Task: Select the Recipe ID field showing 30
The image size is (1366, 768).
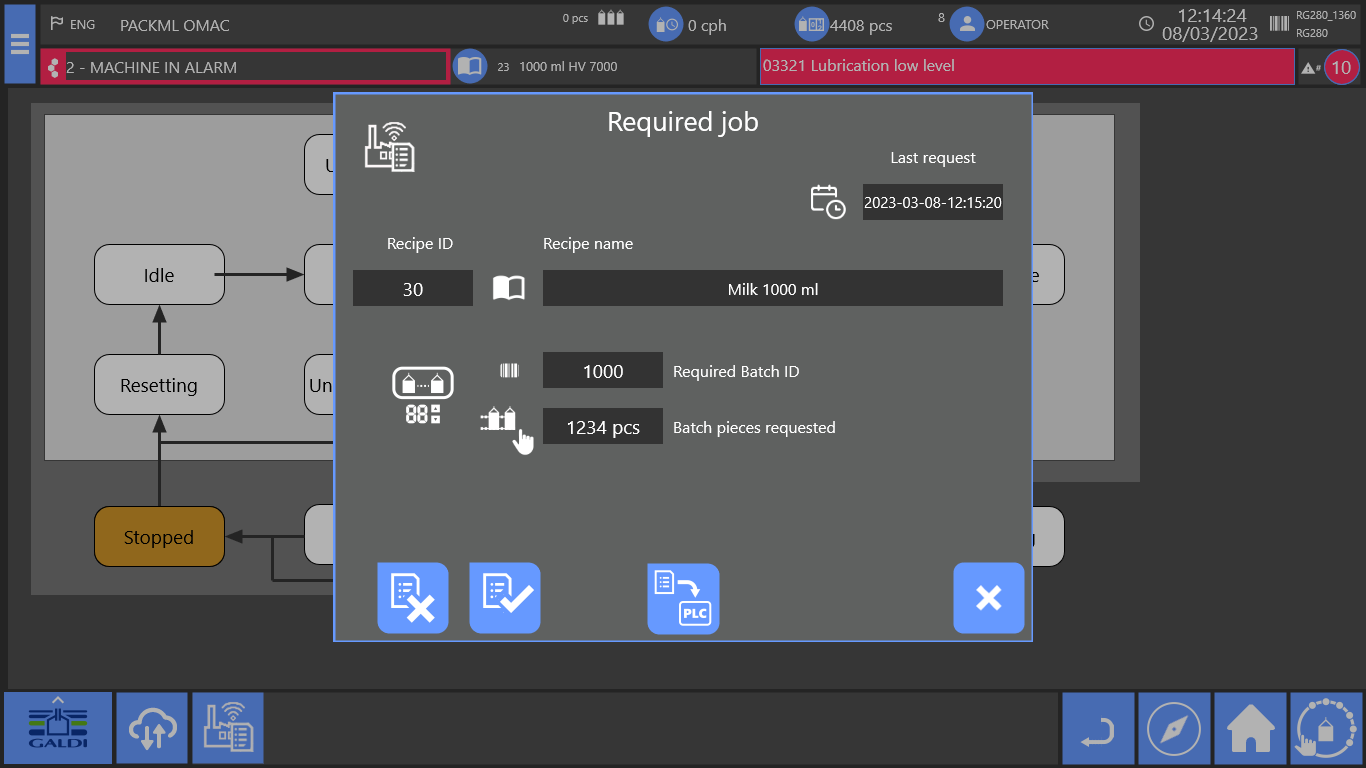Action: point(413,289)
